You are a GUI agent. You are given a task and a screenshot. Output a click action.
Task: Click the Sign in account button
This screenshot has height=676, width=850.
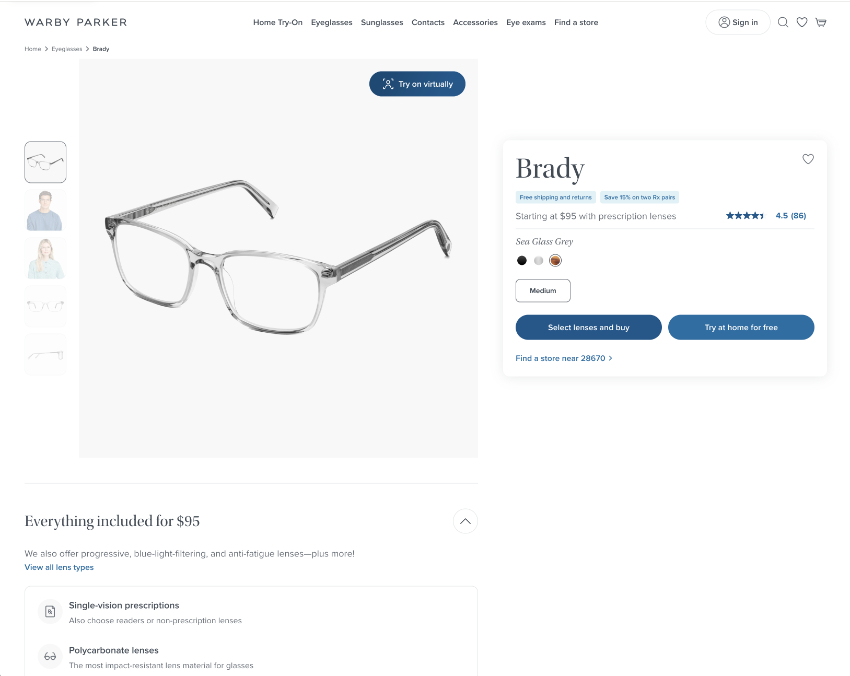pyautogui.click(x=738, y=22)
